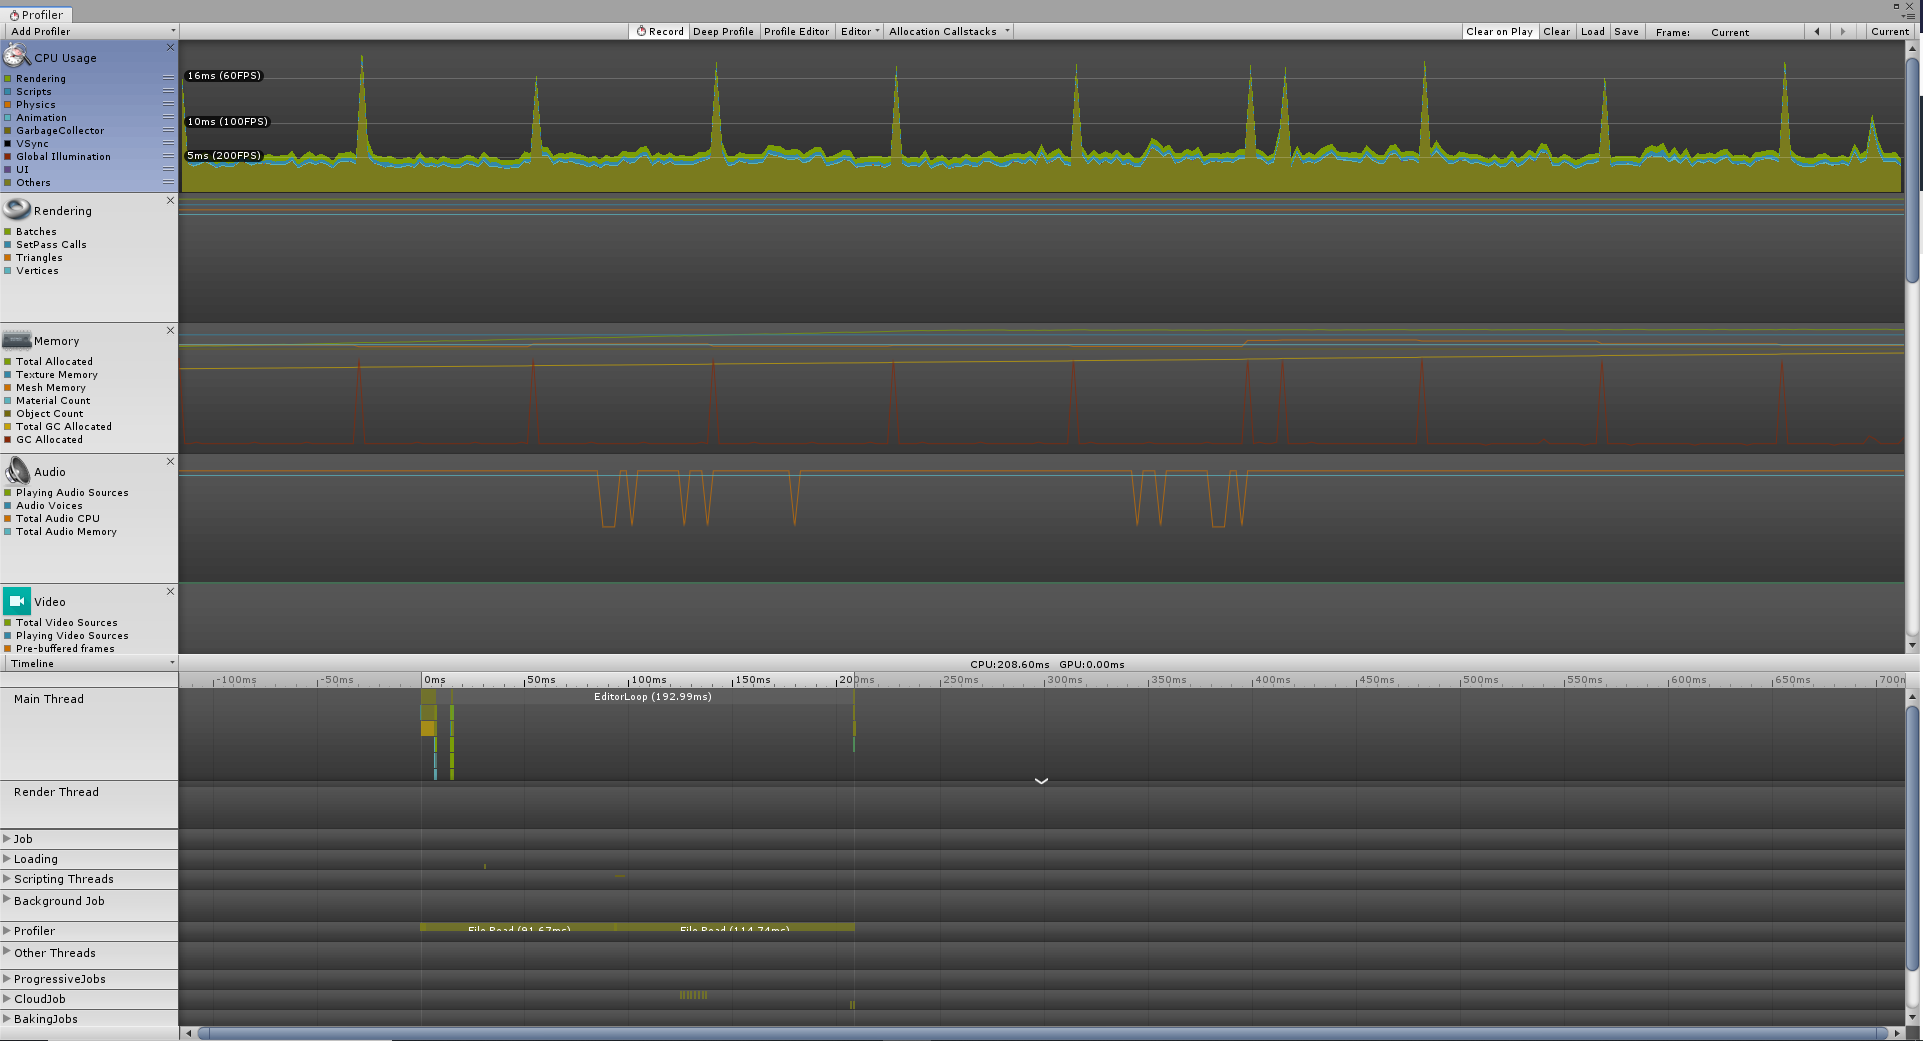Toggle the Scripts color swatch in CPU Usage
1923x1041 pixels.
click(x=8, y=92)
